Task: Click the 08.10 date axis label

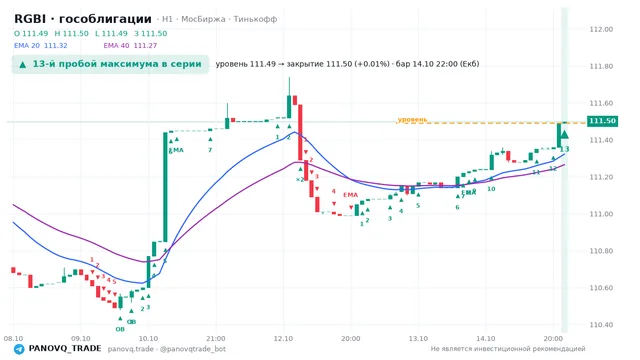Action: 13,339
